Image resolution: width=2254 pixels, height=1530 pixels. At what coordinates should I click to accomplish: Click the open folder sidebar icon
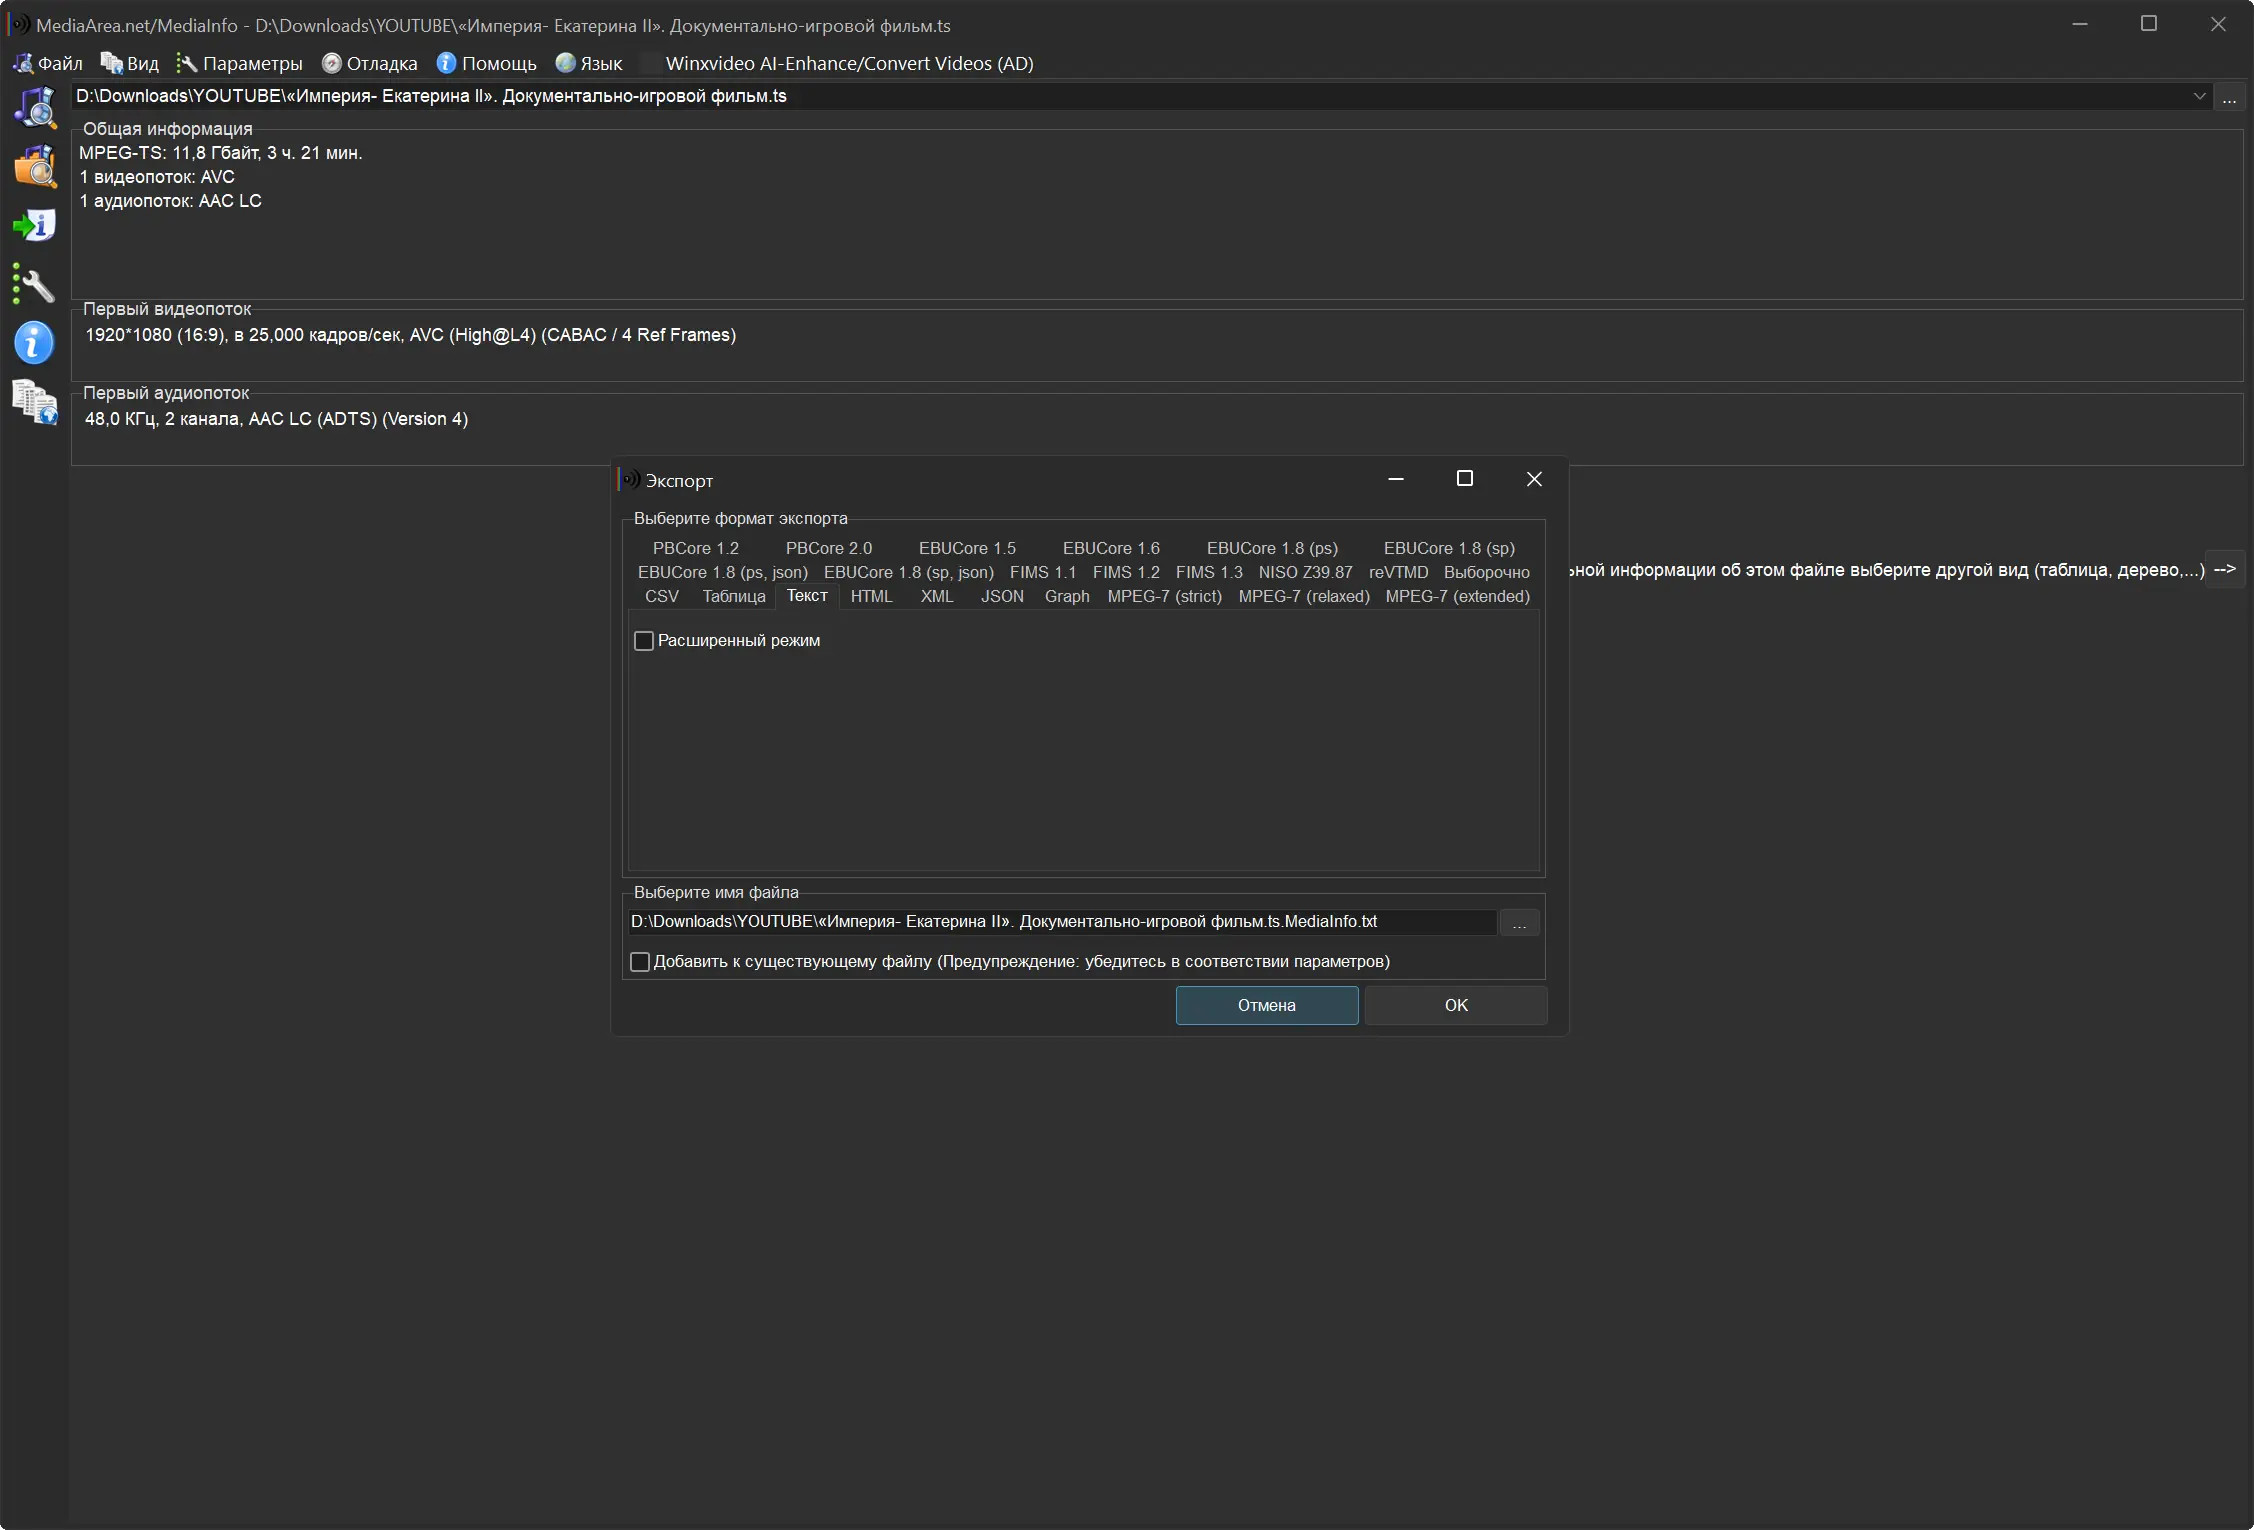pyautogui.click(x=35, y=166)
